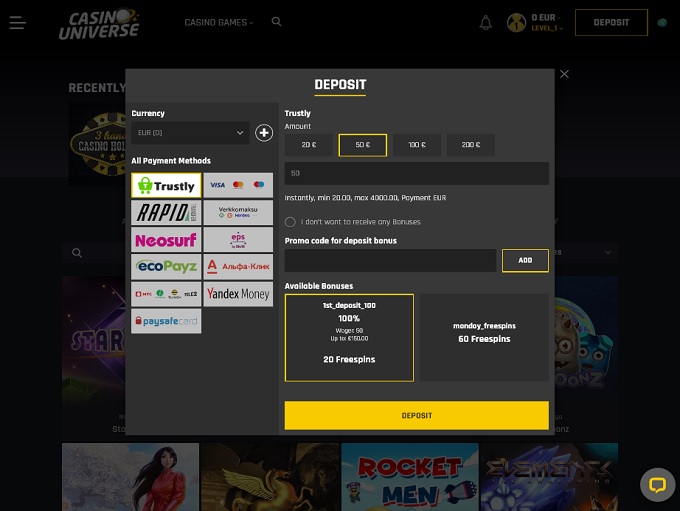Select the Trustly payment method
Screen dimensions: 680x511
(x=166, y=186)
